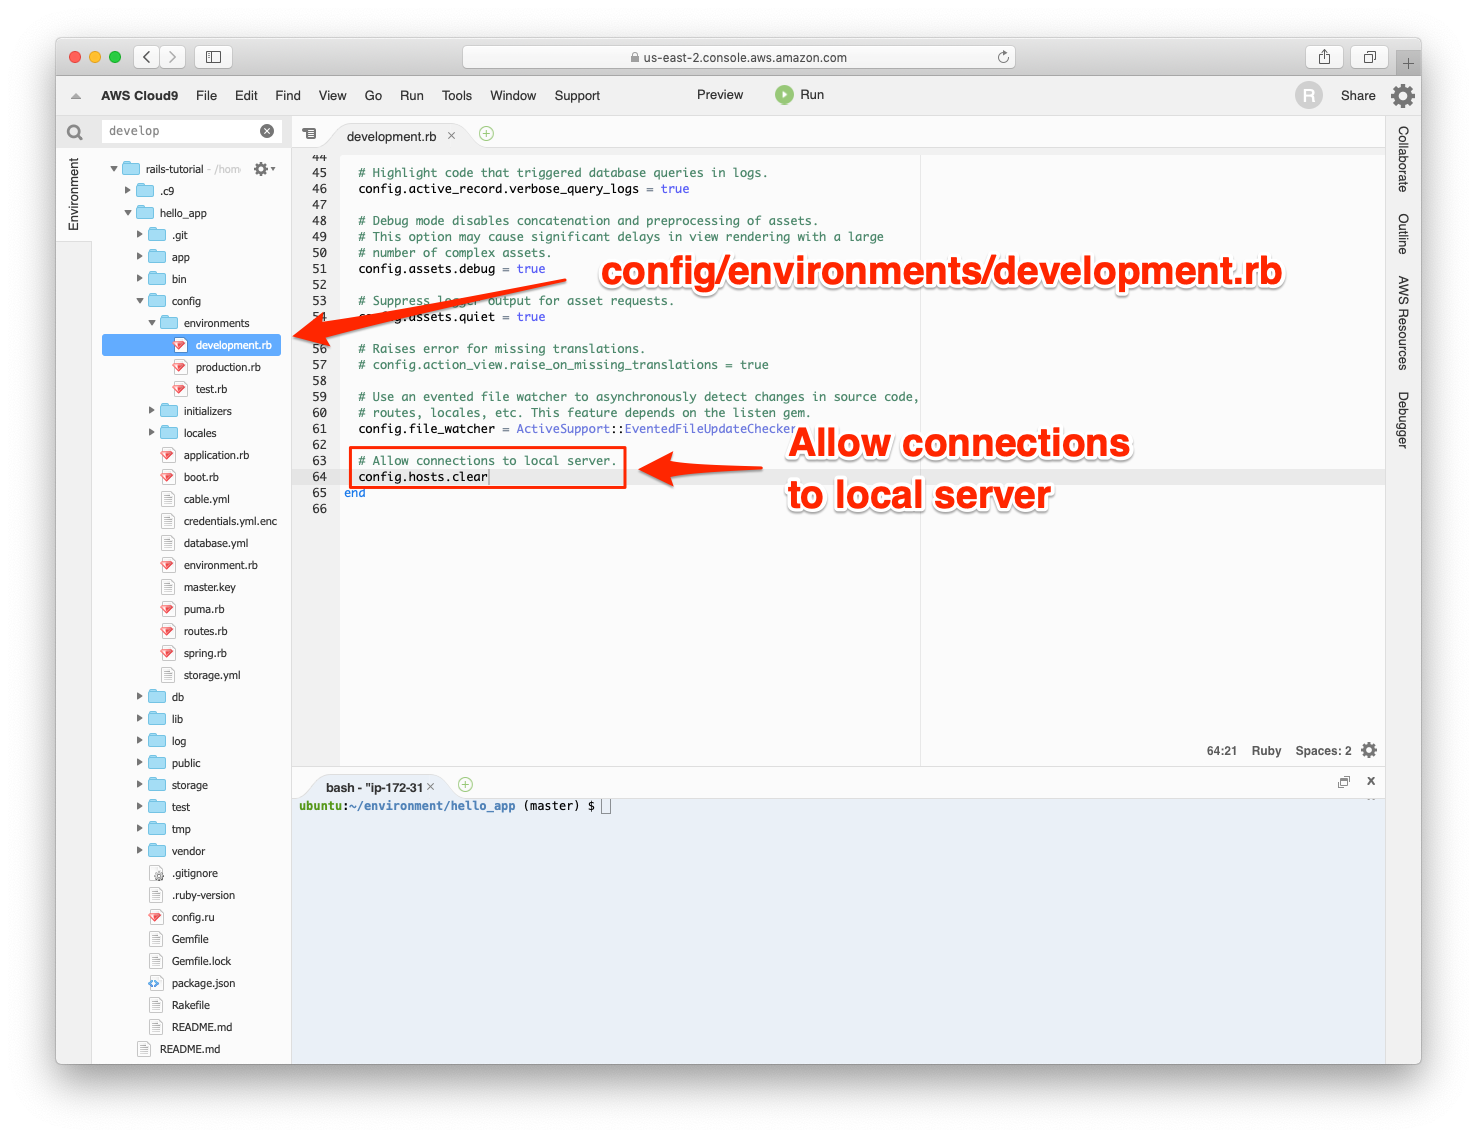1477x1138 pixels.
Task: Toggle the Environment side panel
Action: click(x=73, y=194)
